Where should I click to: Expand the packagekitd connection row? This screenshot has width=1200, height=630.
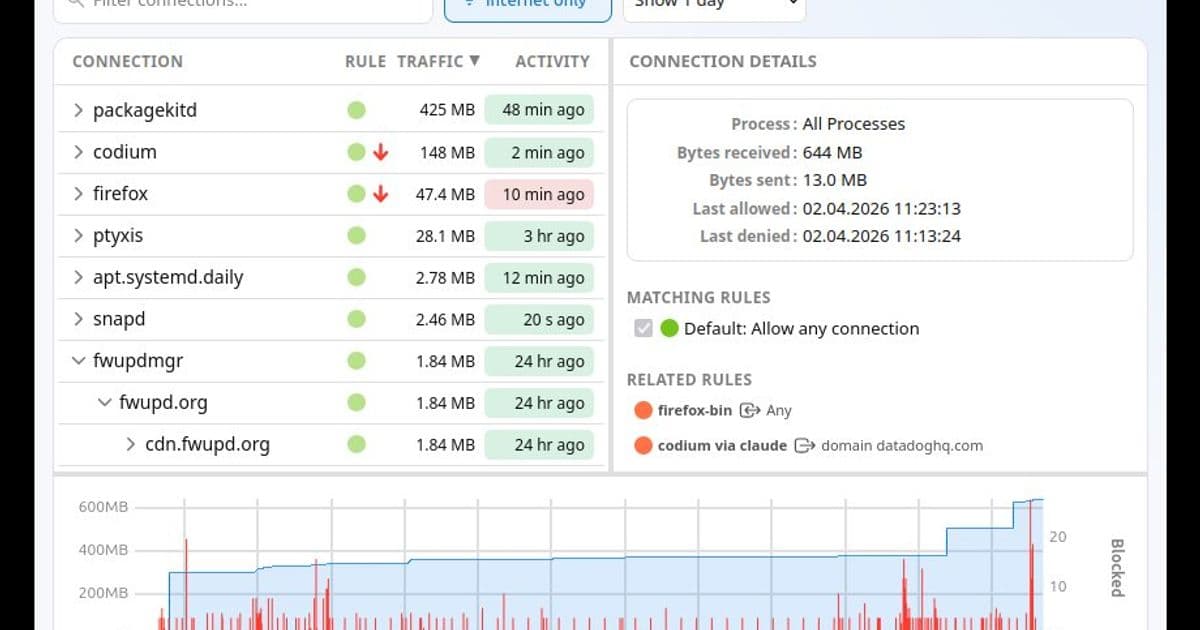pyautogui.click(x=78, y=110)
